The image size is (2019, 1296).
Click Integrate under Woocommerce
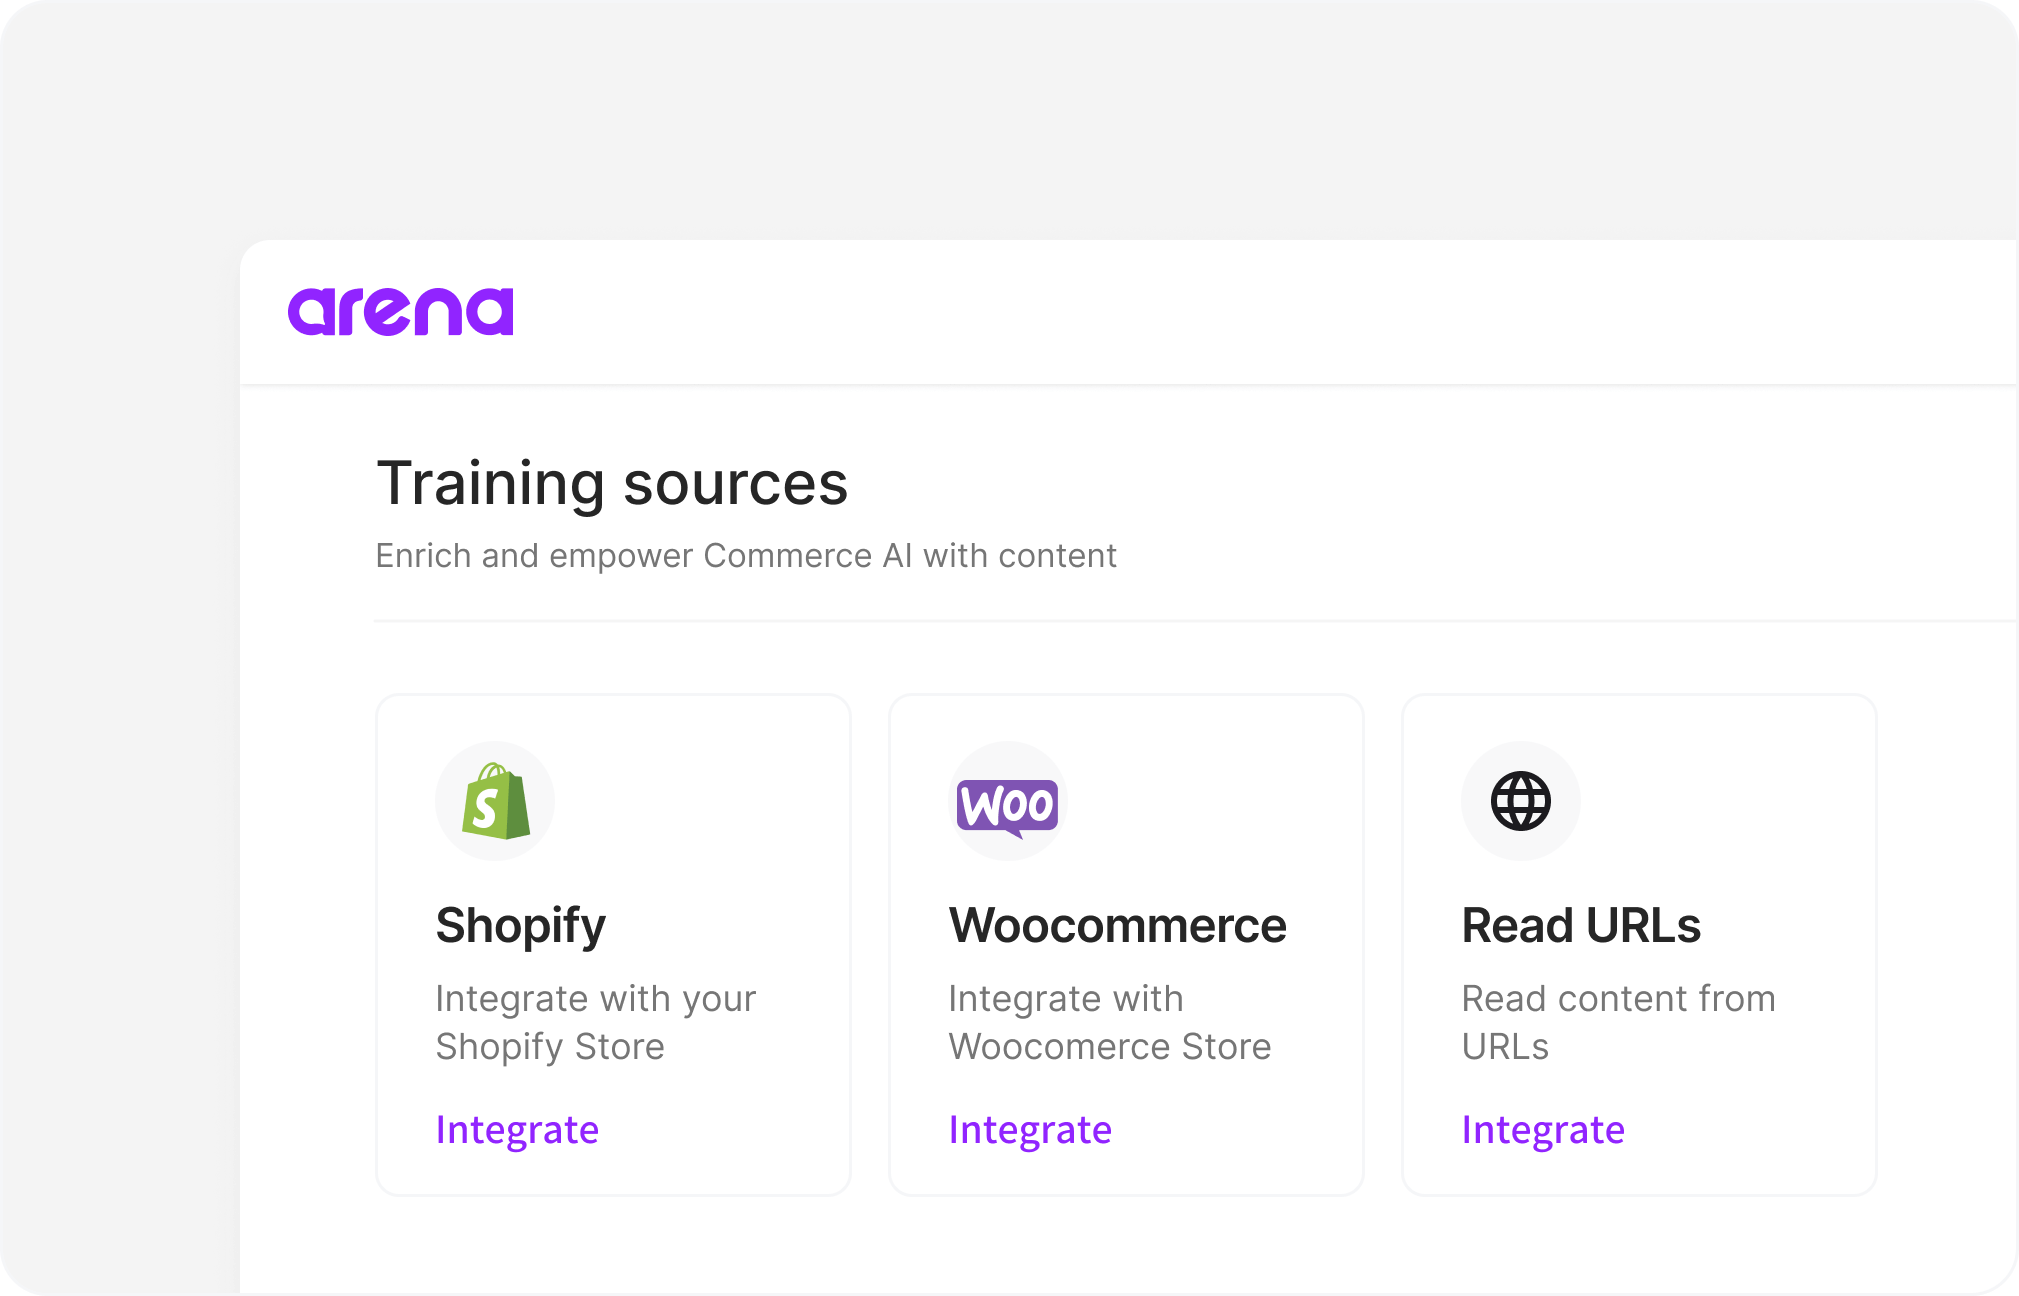1030,1130
